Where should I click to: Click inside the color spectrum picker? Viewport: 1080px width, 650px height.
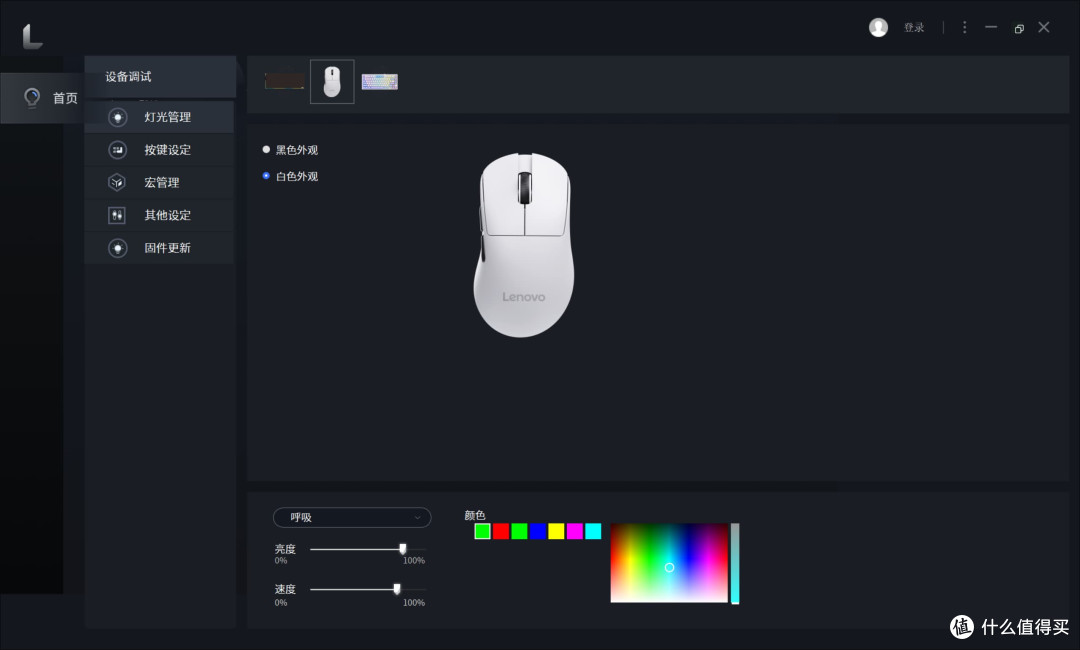pyautogui.click(x=669, y=563)
